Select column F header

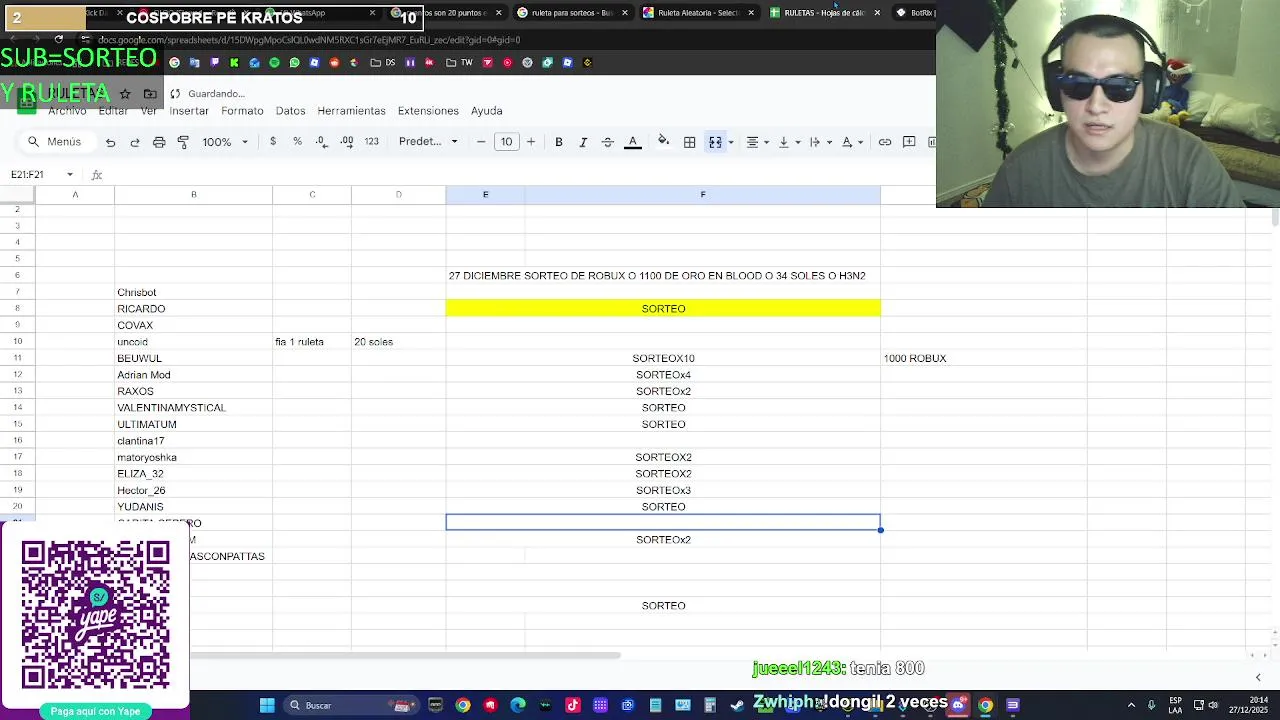tap(703, 195)
